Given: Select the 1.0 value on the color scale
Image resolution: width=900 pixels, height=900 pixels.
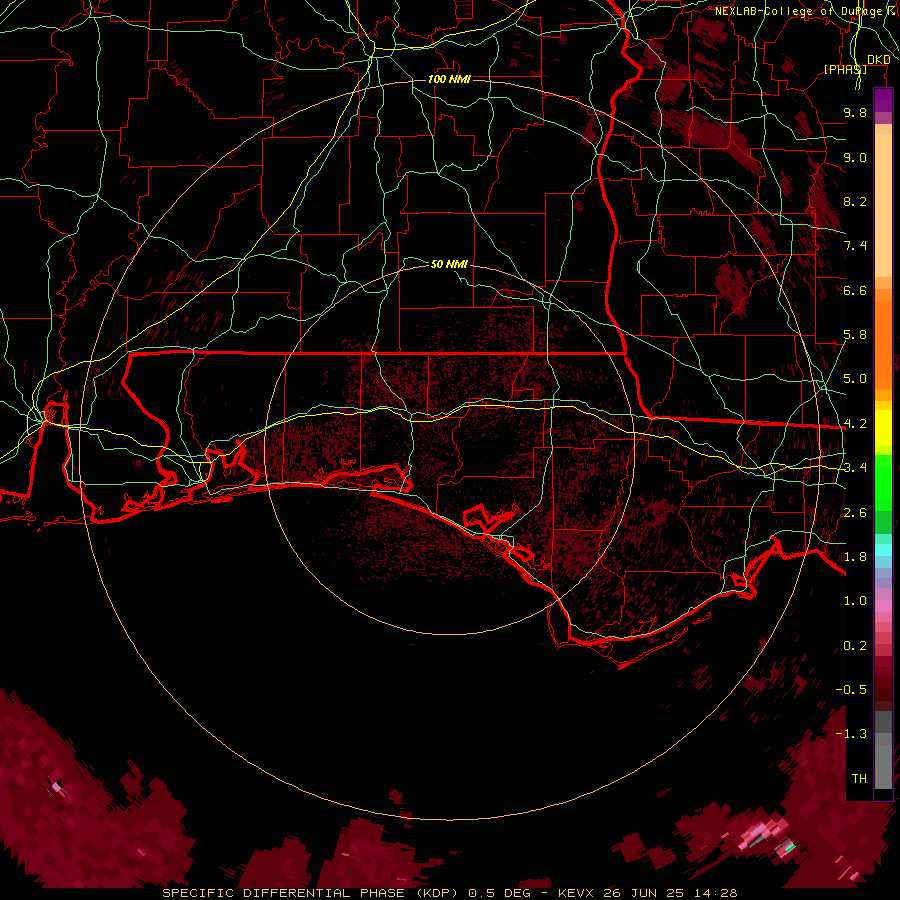Looking at the screenshot, I should (x=855, y=601).
